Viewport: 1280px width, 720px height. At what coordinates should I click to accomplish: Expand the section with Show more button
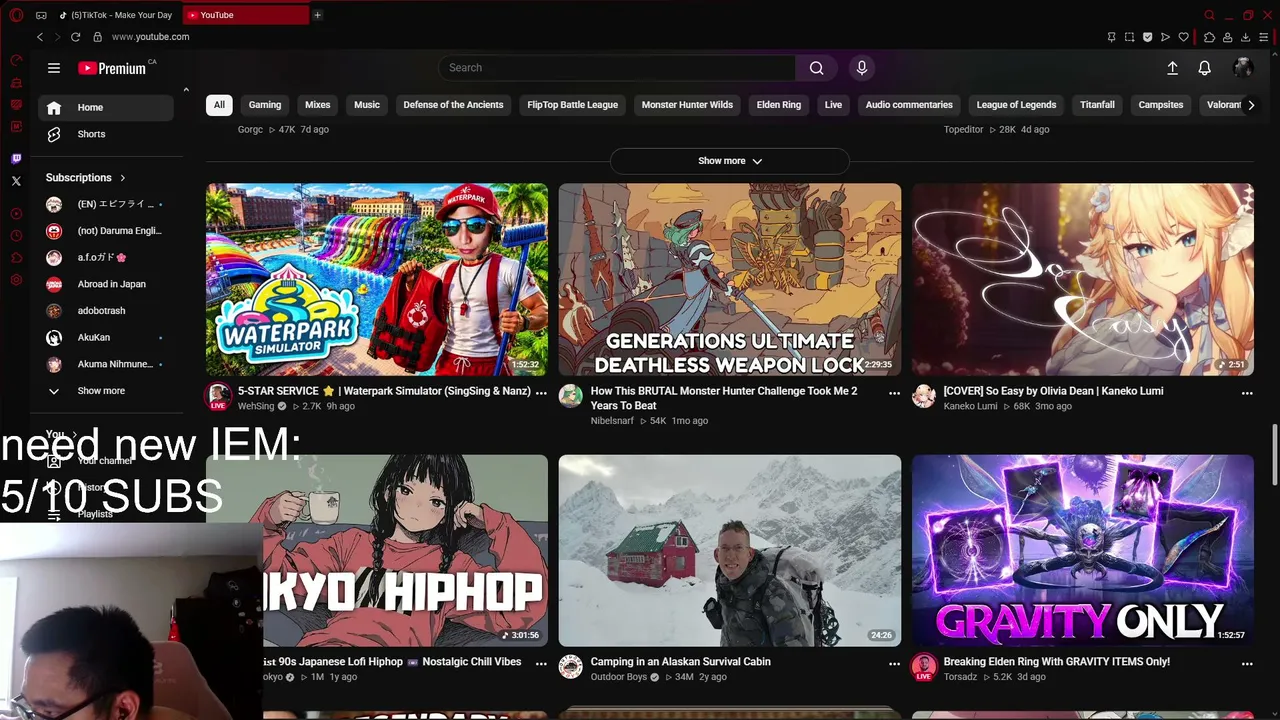[x=730, y=161]
